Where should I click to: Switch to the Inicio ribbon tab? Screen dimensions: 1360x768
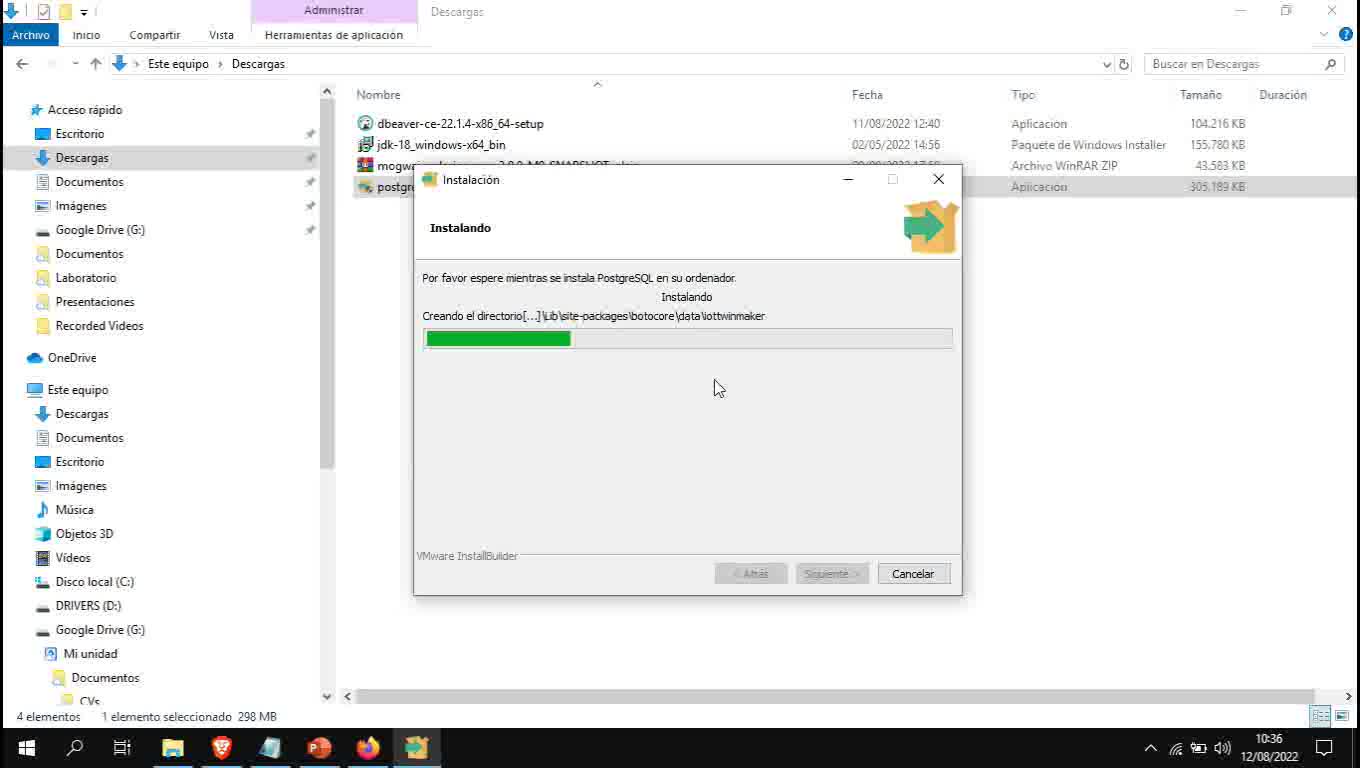point(86,35)
